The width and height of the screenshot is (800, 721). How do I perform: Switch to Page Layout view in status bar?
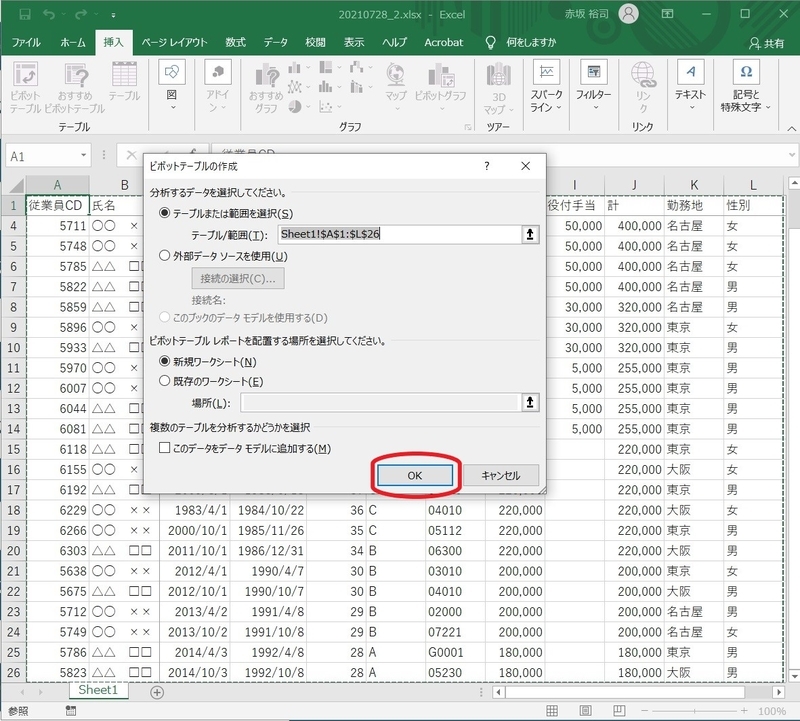coord(586,711)
